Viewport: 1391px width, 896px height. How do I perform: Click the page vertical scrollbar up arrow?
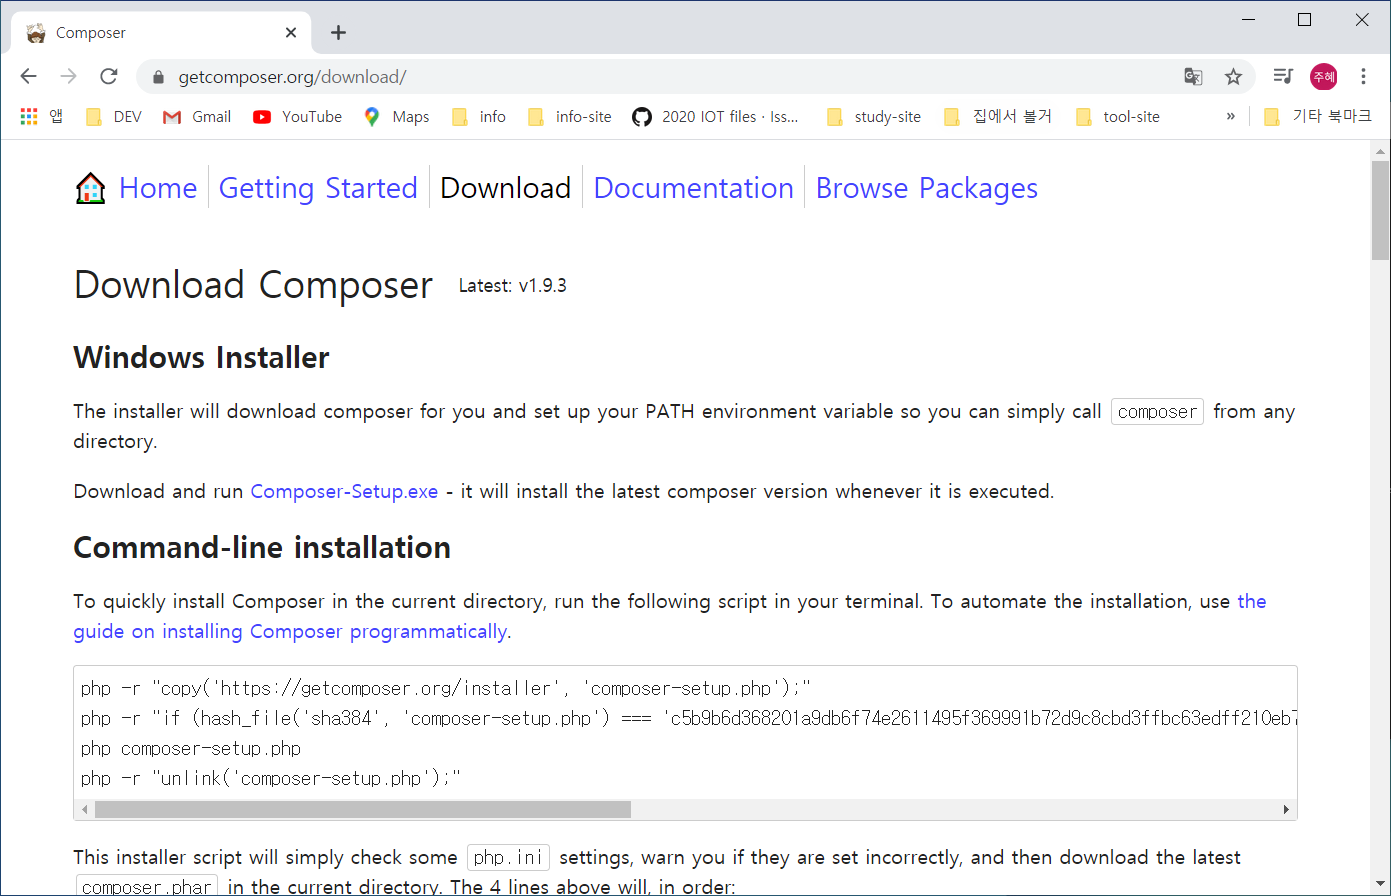1381,152
